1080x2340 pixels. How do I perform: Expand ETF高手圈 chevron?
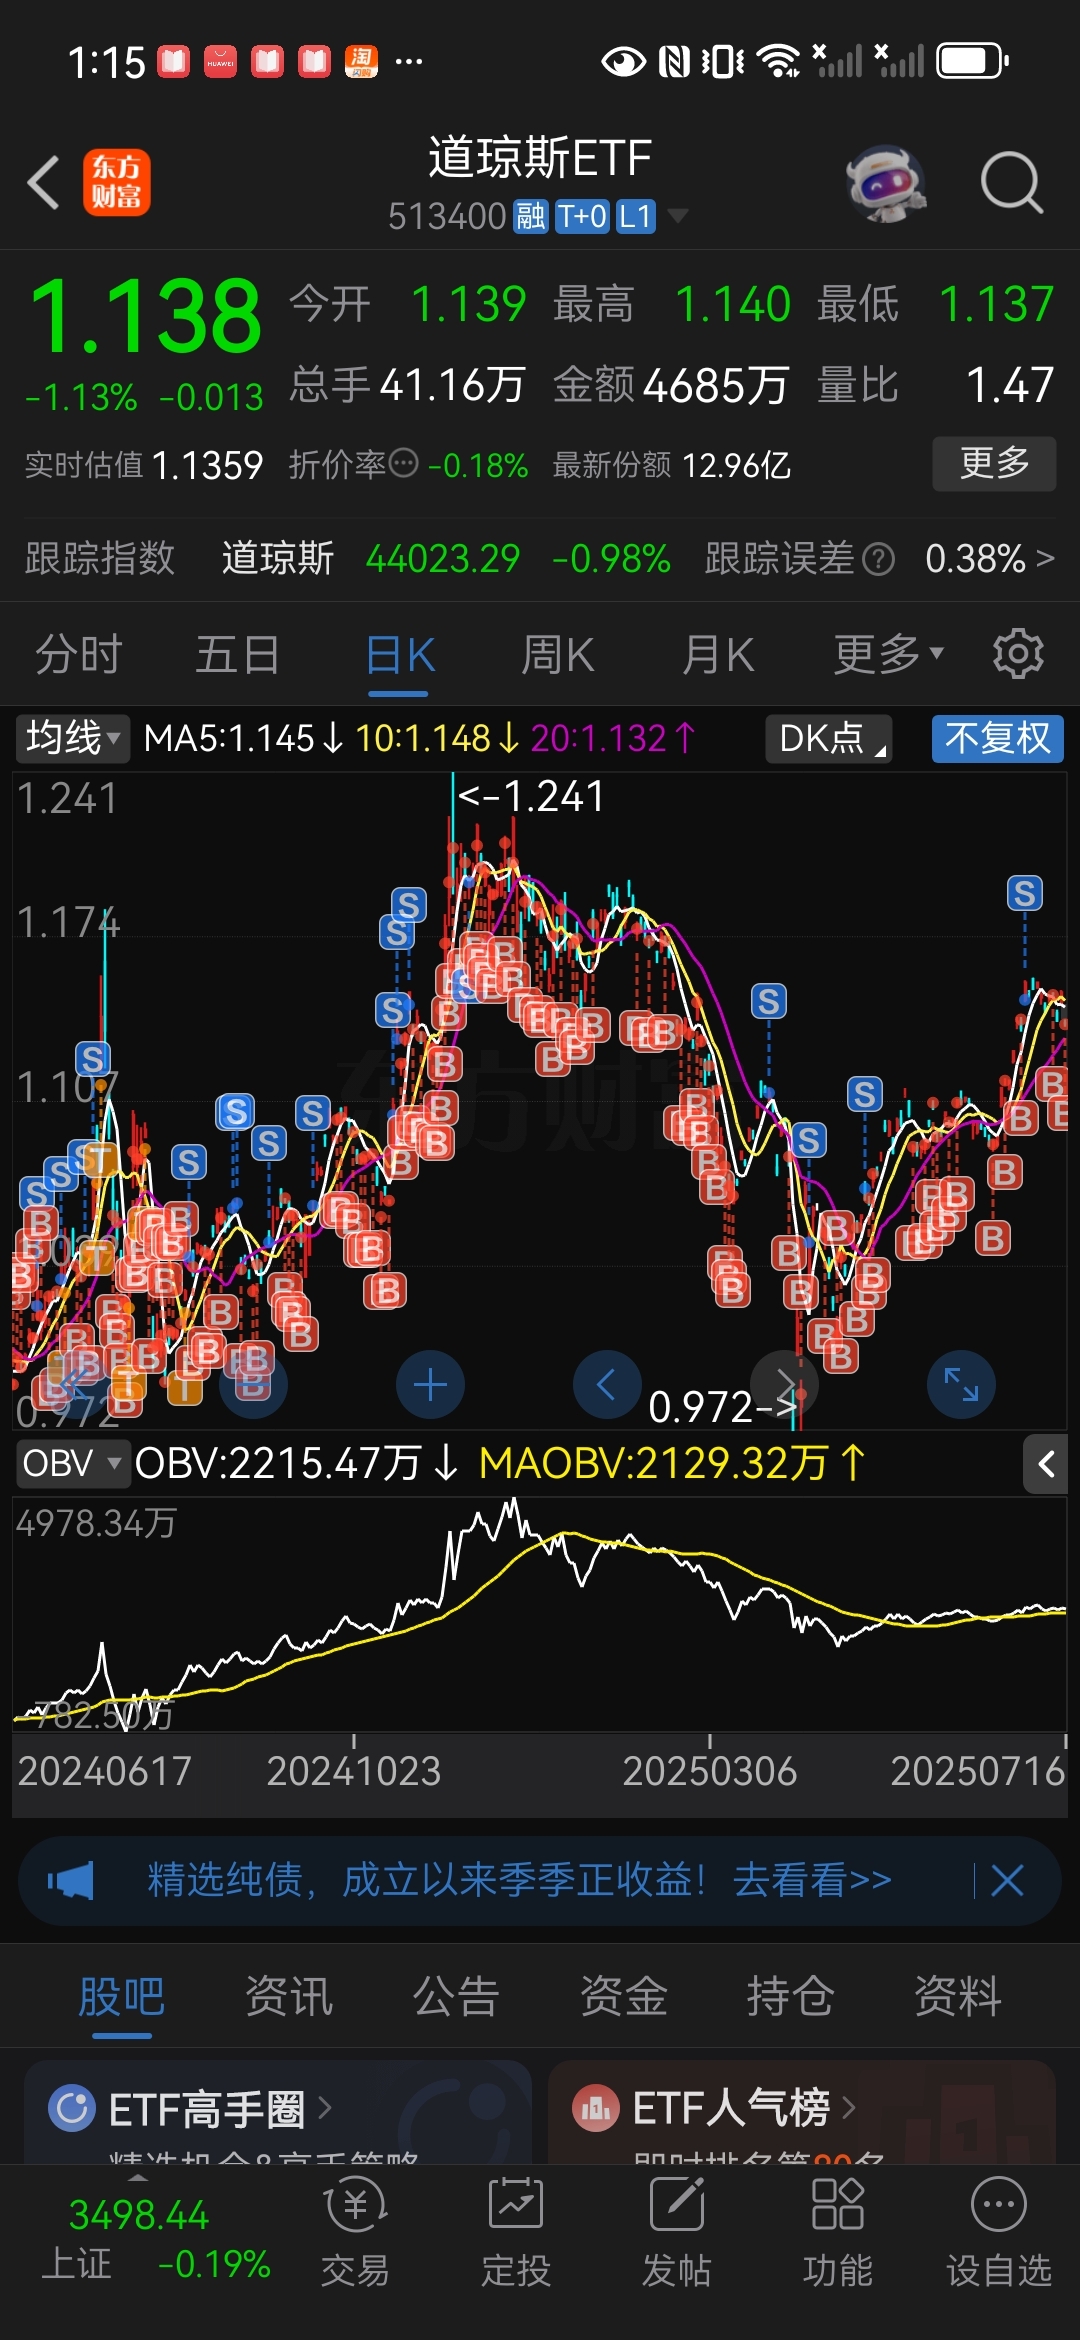point(325,2108)
